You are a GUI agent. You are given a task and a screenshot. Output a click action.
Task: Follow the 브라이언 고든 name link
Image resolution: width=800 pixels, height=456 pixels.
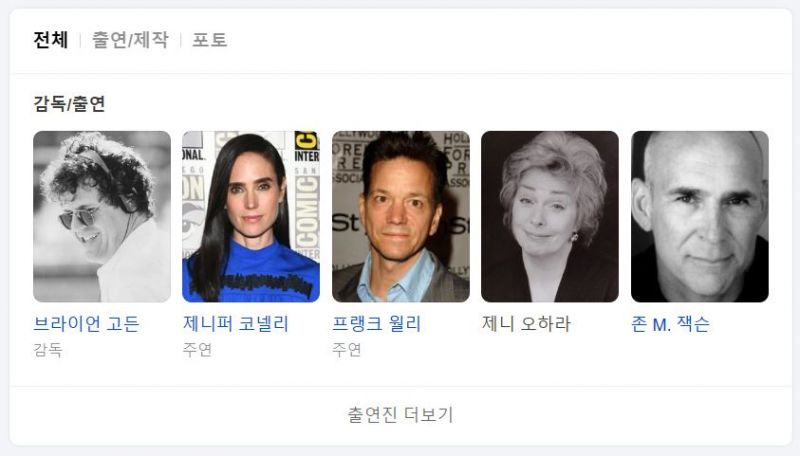click(x=86, y=324)
